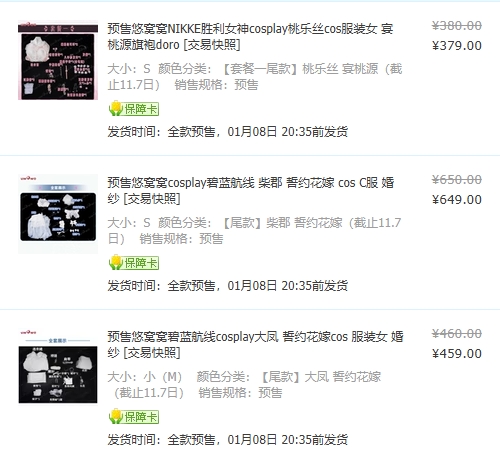Click the 大凤 order's 发货时间 shipping line
This screenshot has height=458, width=500.
pyautogui.click(x=228, y=440)
